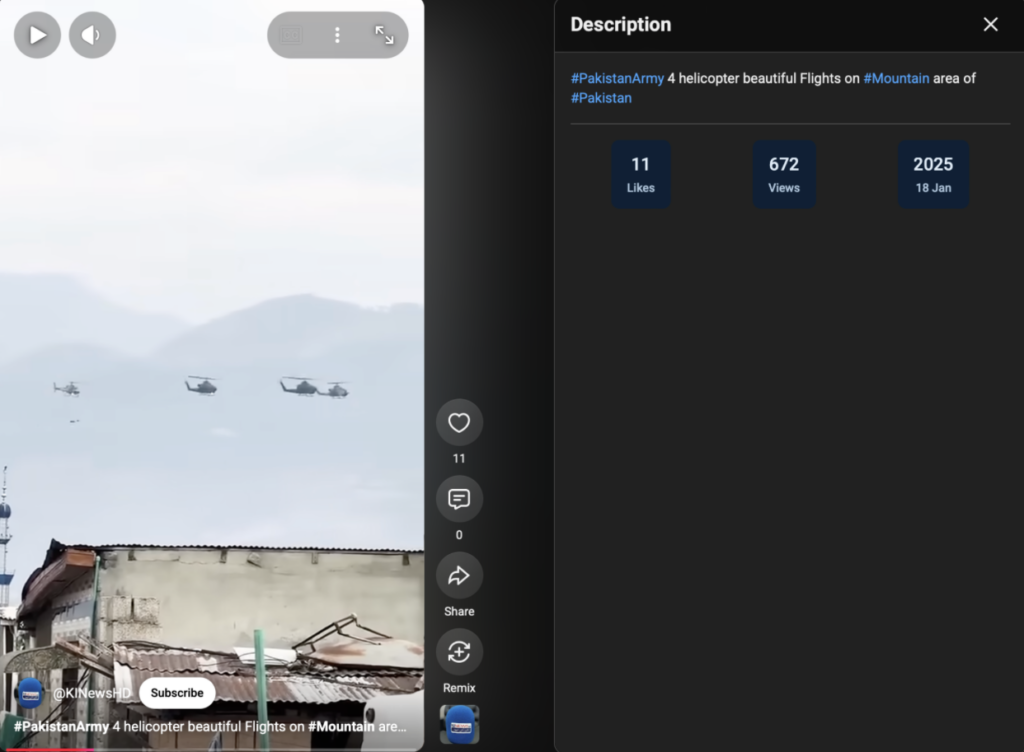
Task: Expand the truncated video title caption
Action: (x=210, y=727)
